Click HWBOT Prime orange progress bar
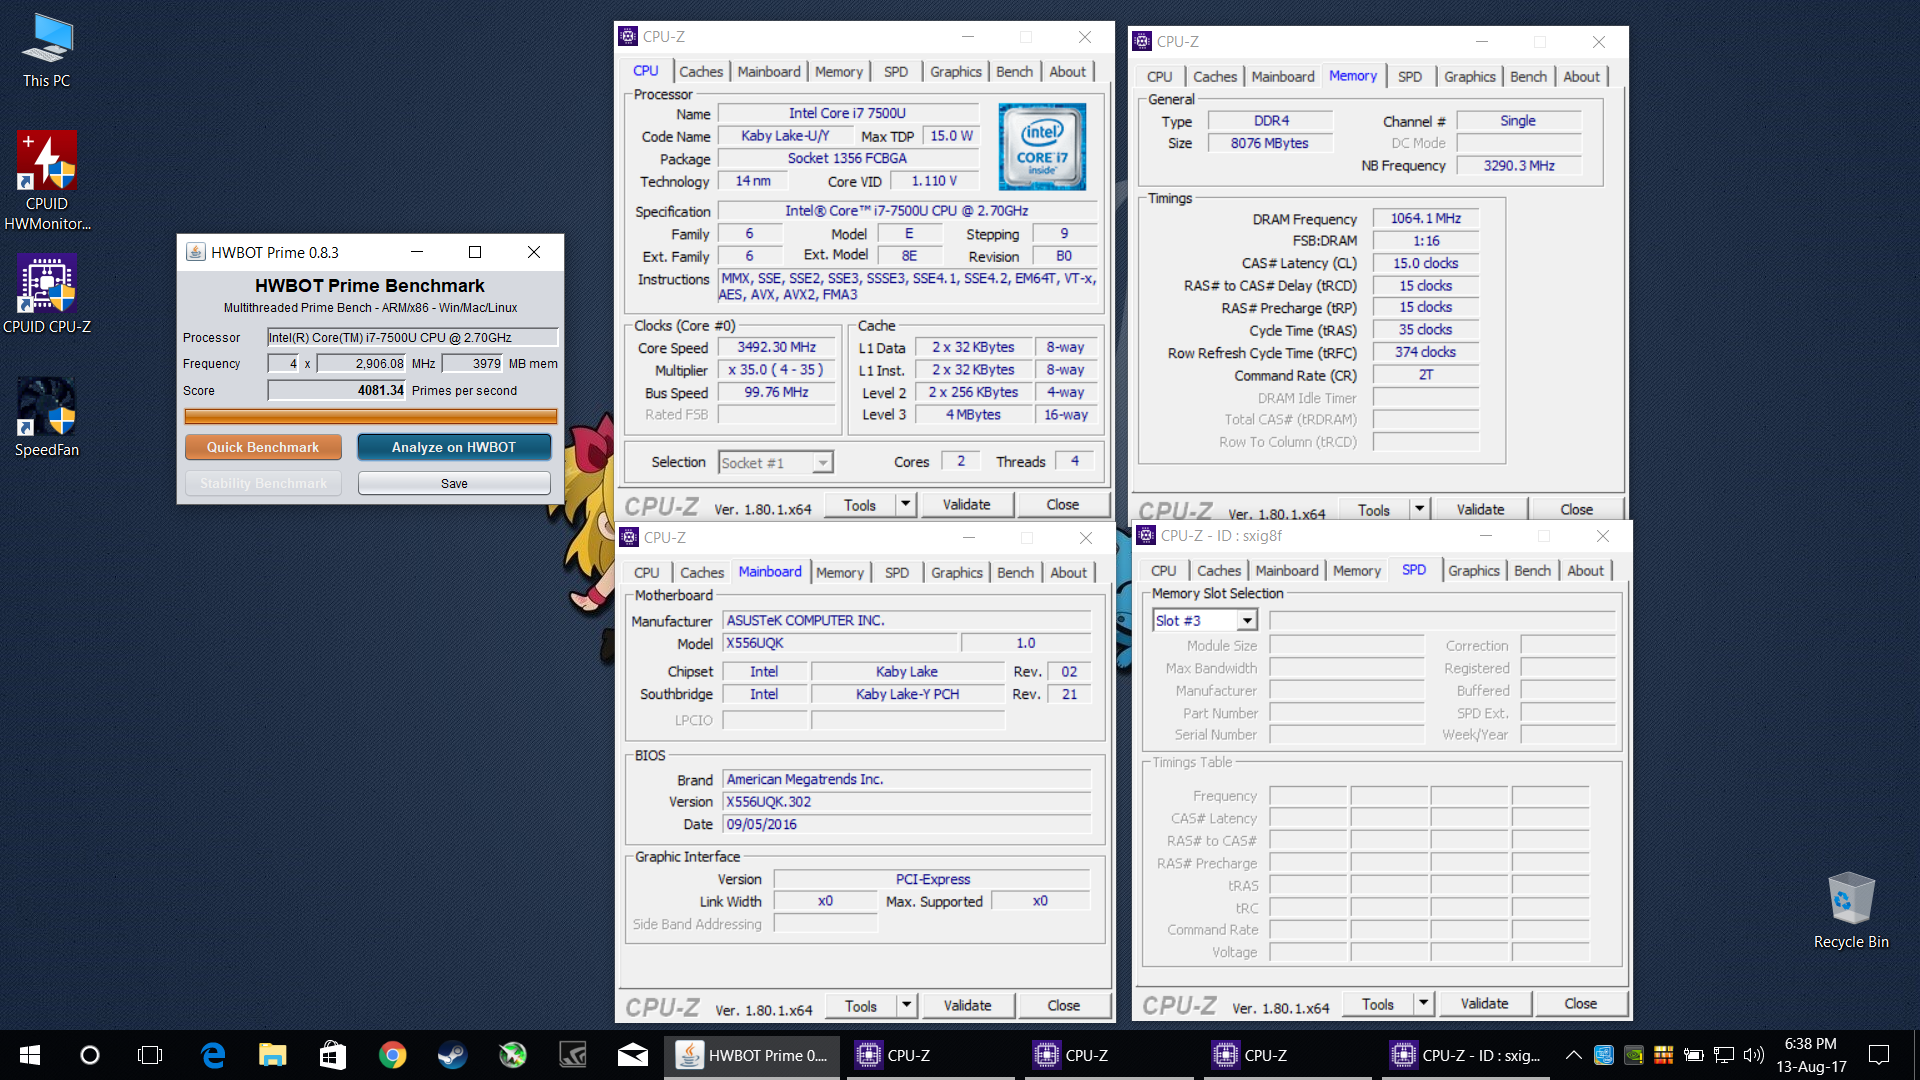The height and width of the screenshot is (1080, 1920). (x=371, y=417)
